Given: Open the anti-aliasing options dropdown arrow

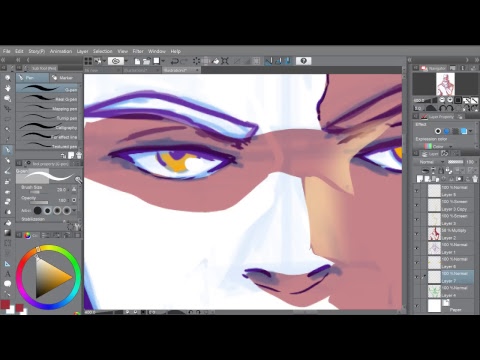Looking at the screenshot, I should click(75, 210).
